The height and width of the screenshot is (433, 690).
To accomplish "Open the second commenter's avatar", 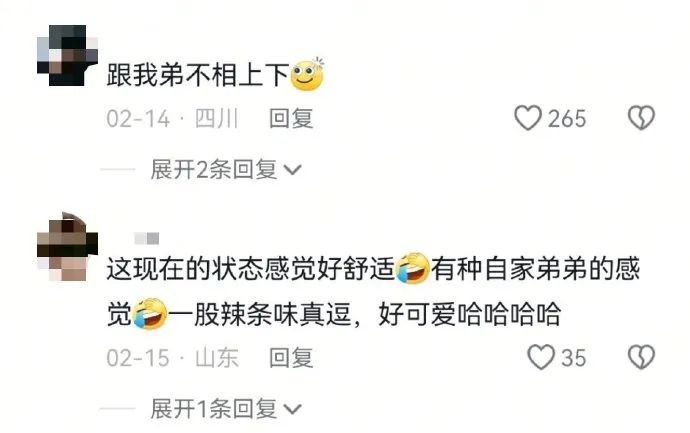I will point(67,246).
